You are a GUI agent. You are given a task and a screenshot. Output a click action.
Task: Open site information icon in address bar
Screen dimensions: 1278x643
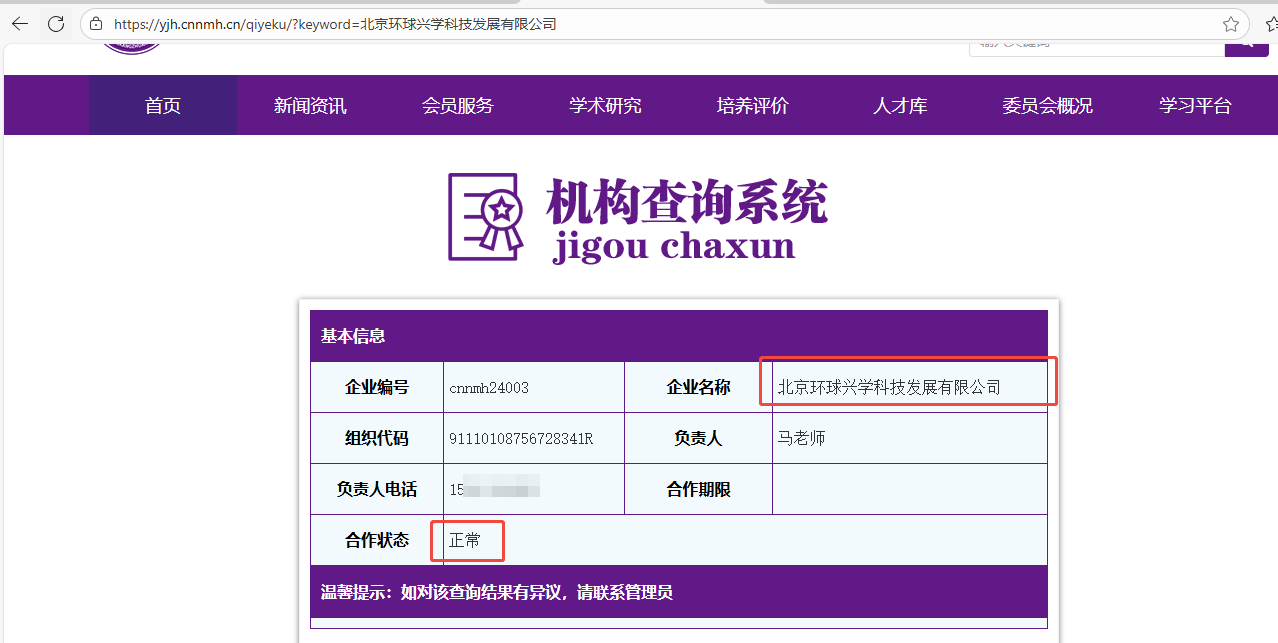(95, 22)
